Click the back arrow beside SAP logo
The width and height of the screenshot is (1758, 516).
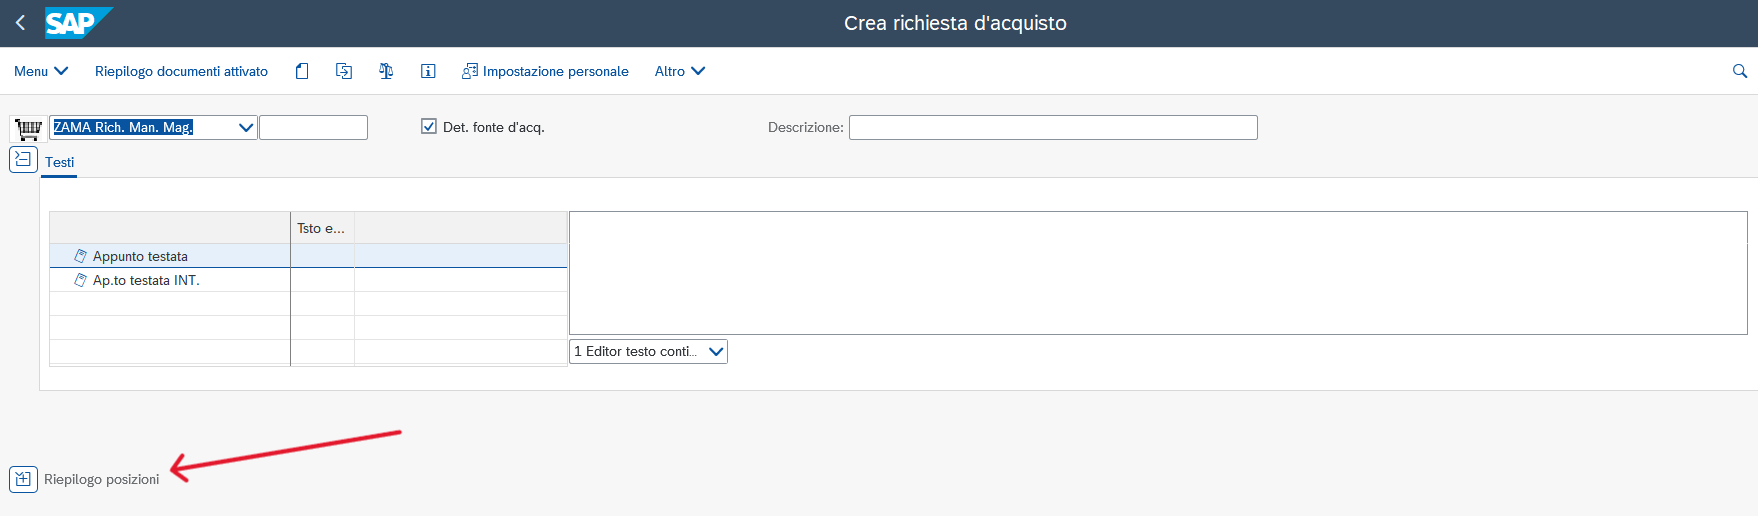pos(20,22)
